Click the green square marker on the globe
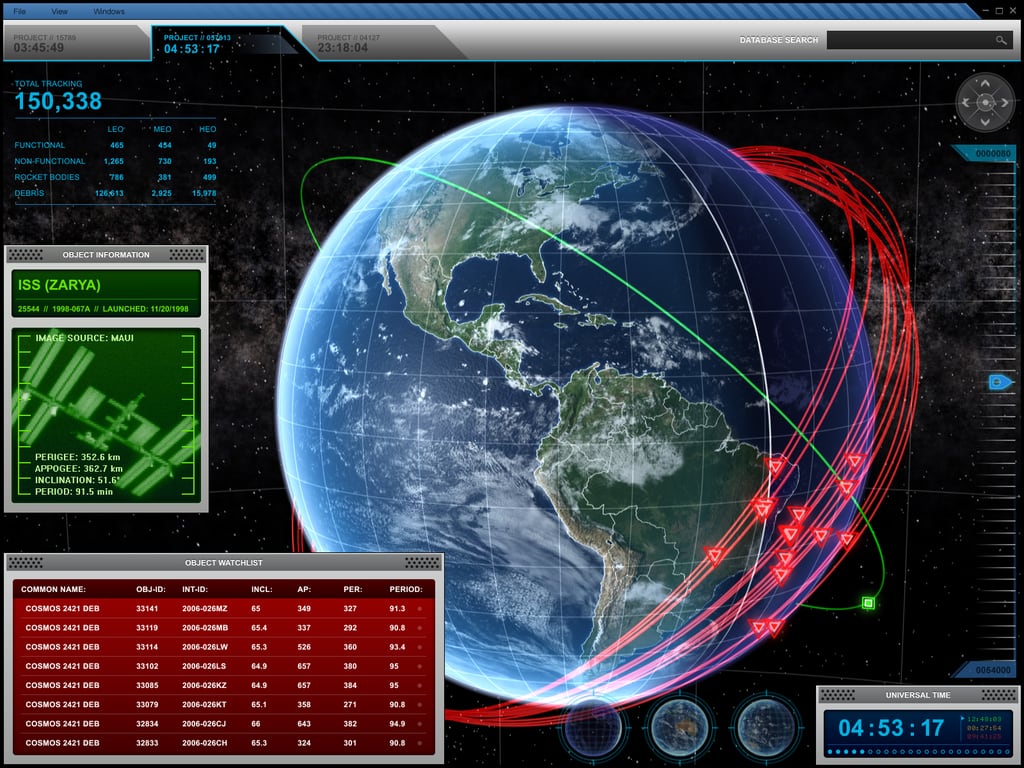The height and width of the screenshot is (768, 1024). click(x=868, y=601)
